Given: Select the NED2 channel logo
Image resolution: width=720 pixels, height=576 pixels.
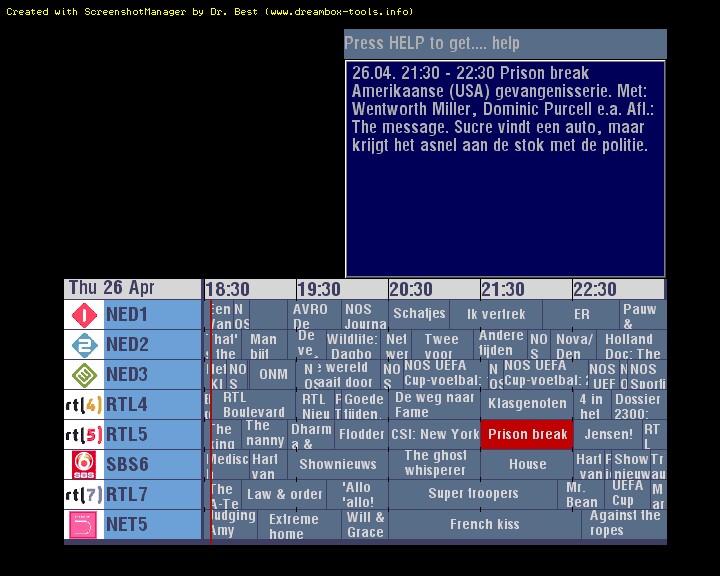Looking at the screenshot, I should [x=84, y=344].
